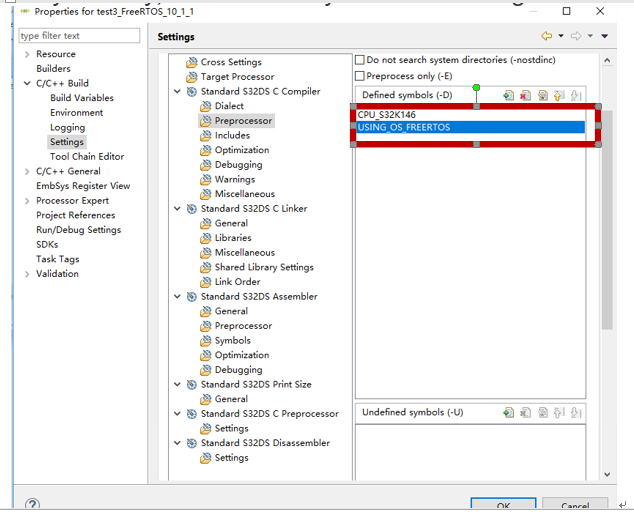The image size is (634, 516).
Task: Click the Cancel button
Action: 575,504
